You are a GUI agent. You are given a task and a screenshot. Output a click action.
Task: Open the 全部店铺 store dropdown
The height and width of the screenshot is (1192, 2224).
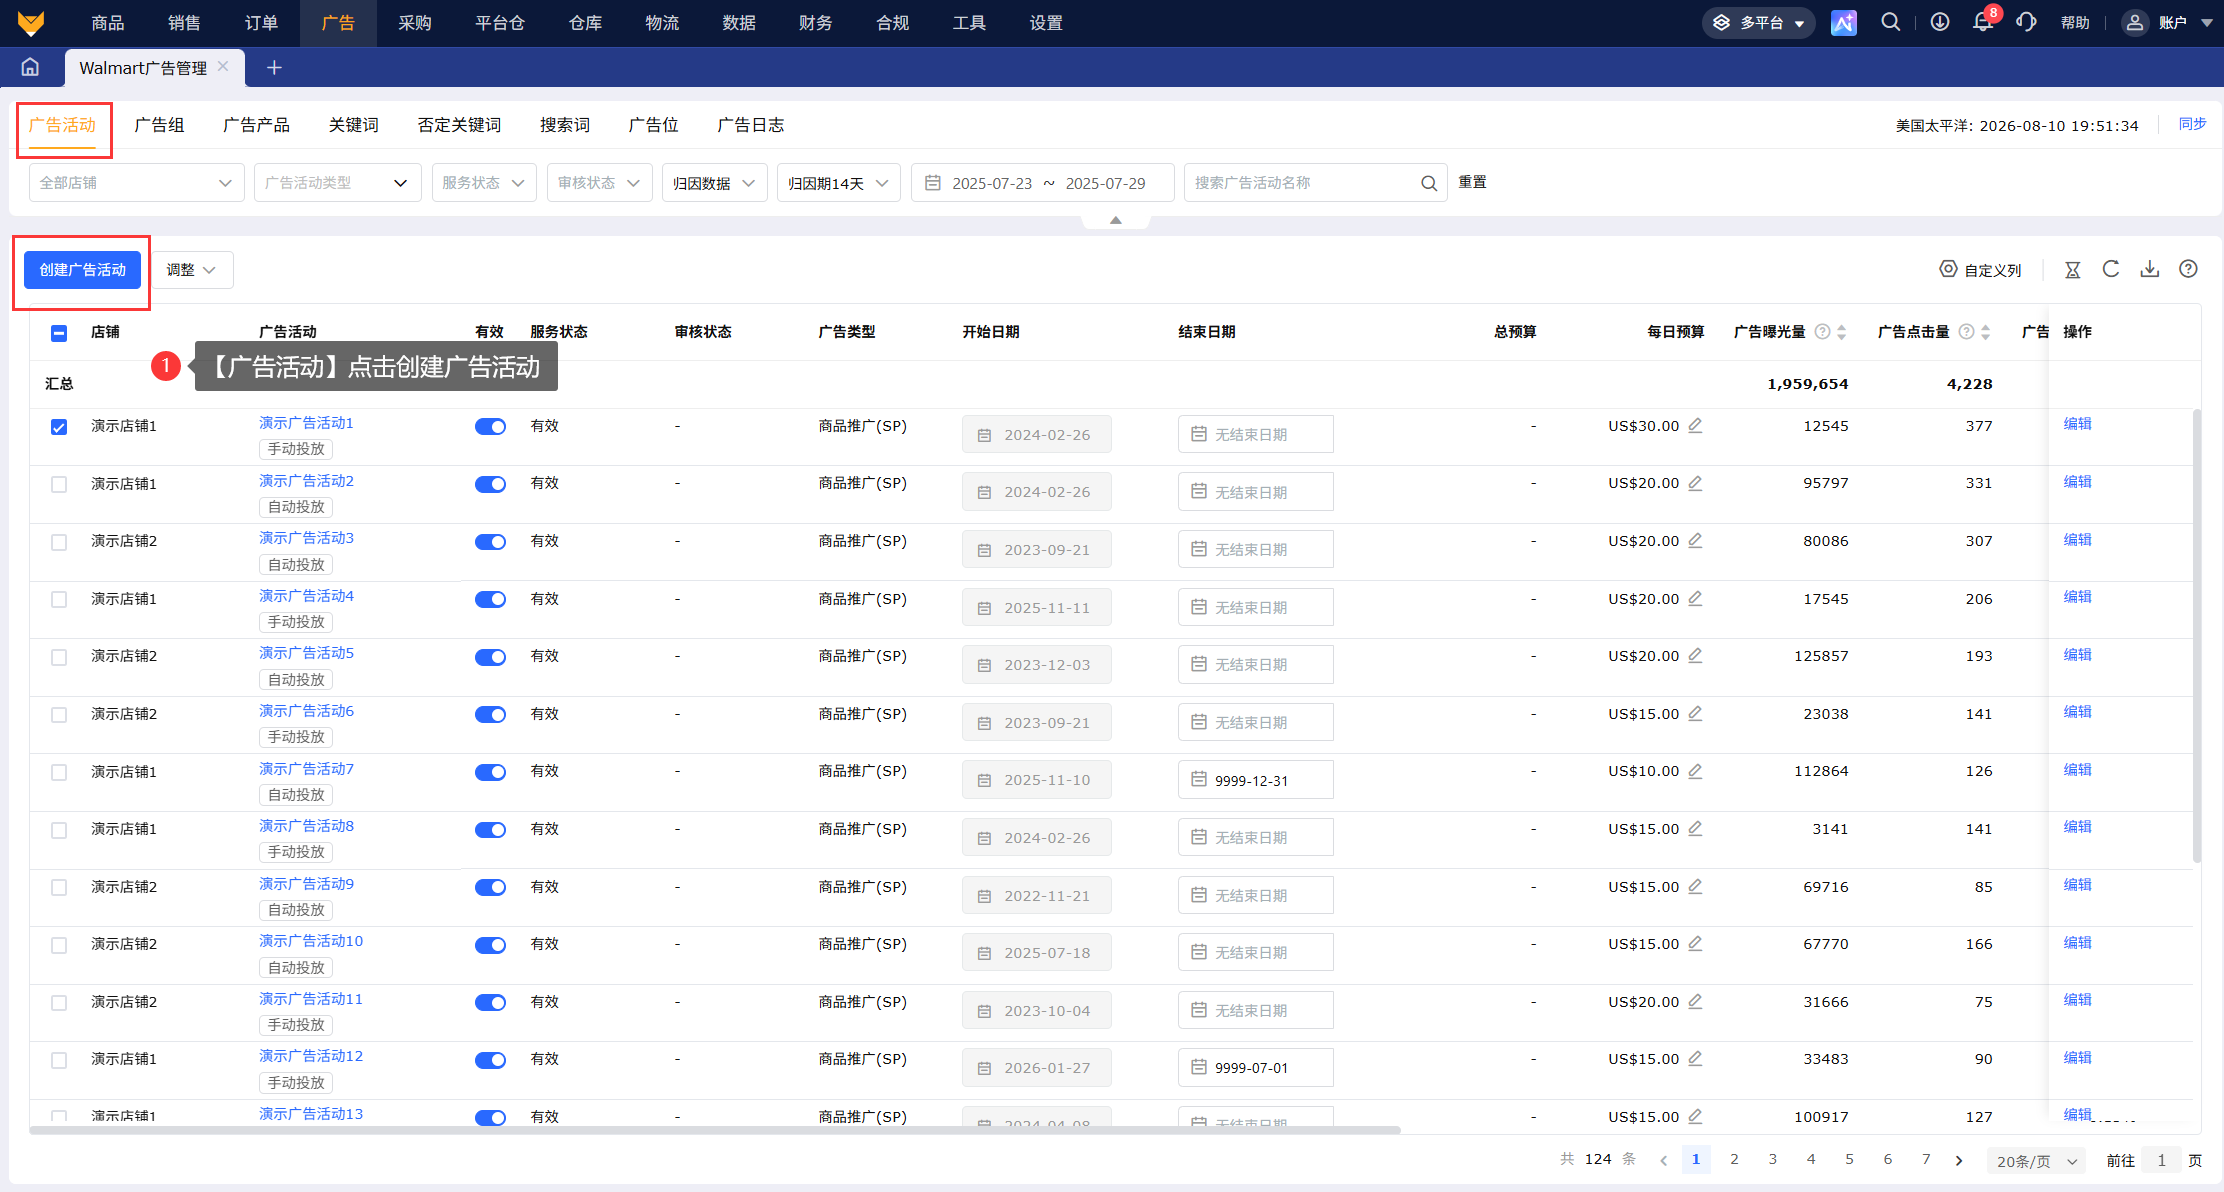click(x=136, y=183)
